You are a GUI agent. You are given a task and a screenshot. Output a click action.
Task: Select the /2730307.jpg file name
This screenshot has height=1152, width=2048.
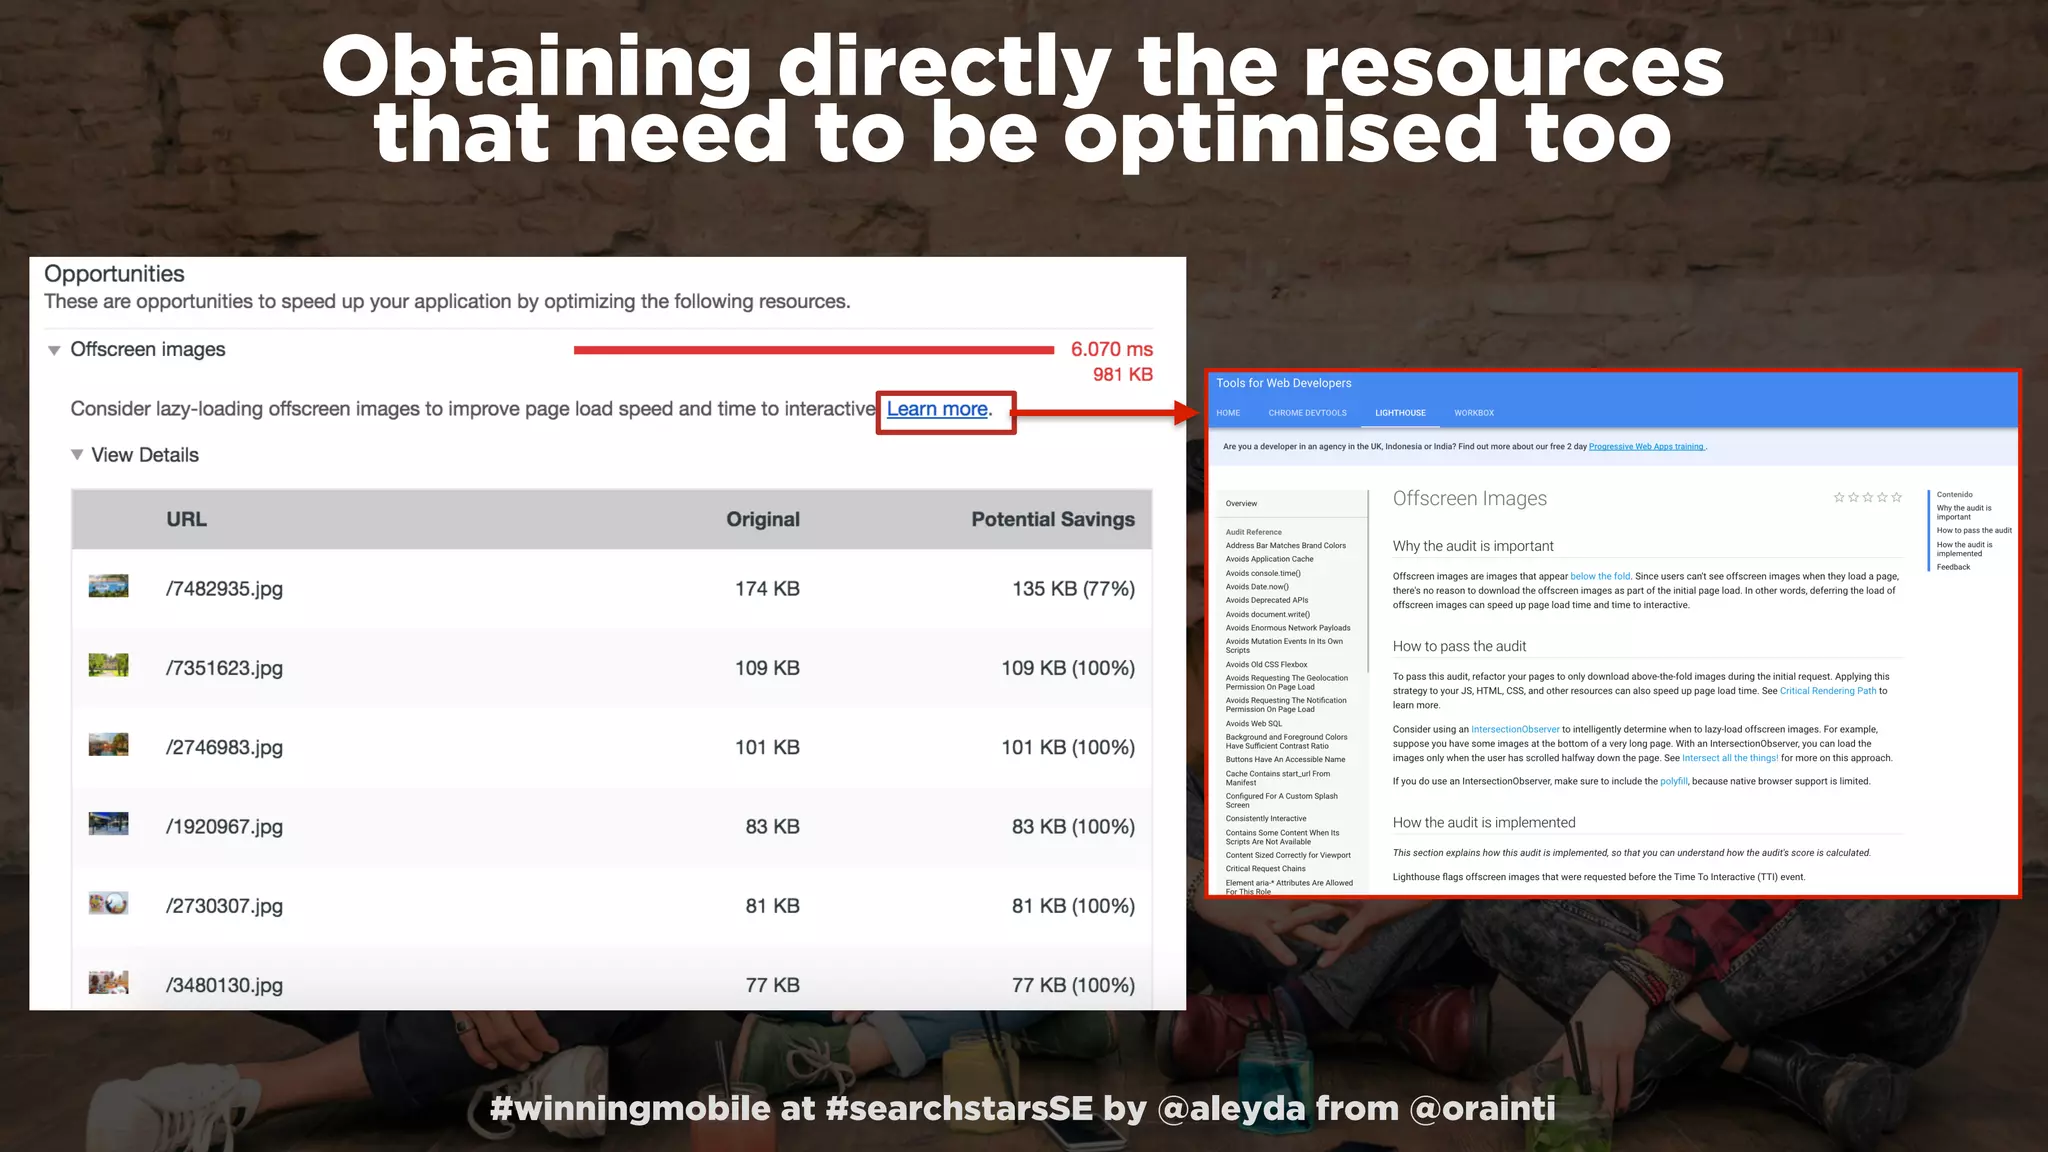click(x=225, y=906)
